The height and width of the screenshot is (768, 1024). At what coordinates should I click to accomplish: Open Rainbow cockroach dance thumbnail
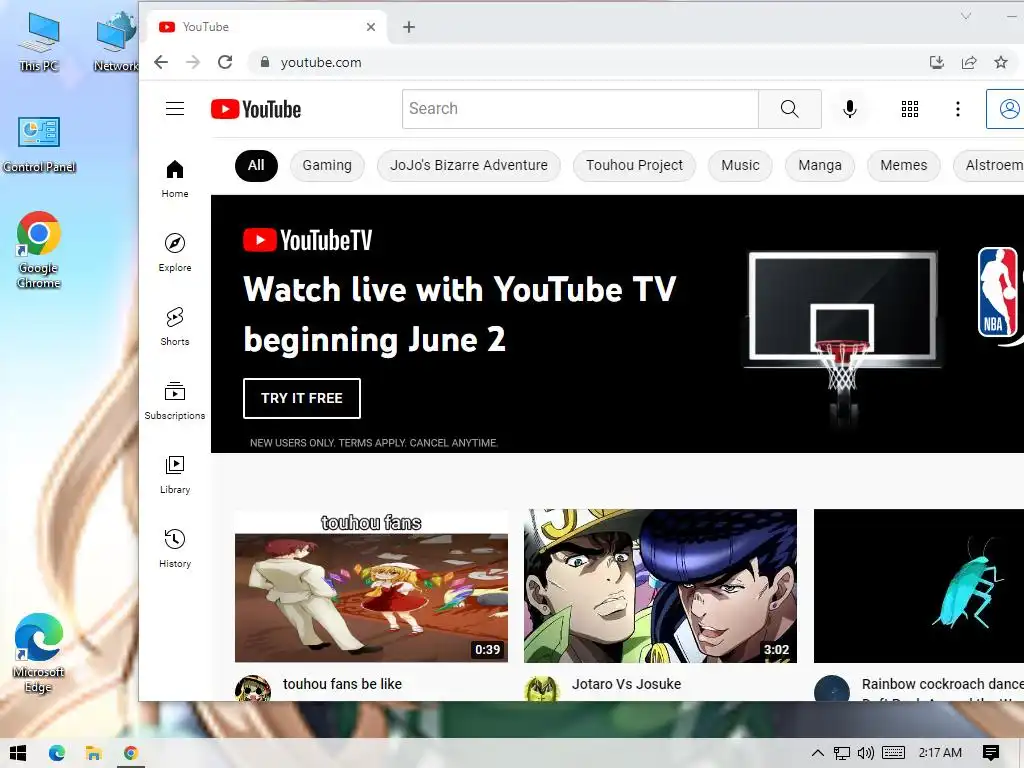coord(919,586)
